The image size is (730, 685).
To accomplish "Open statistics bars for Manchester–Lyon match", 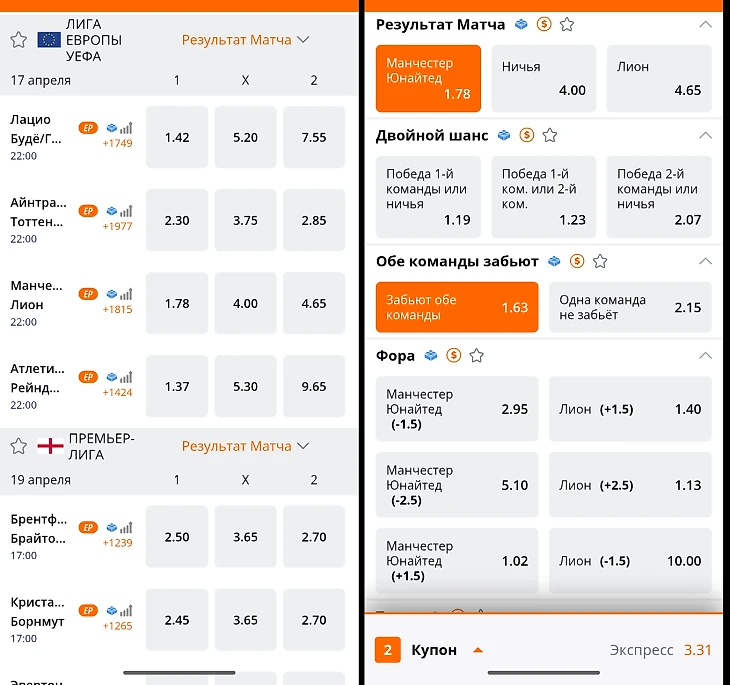I will pos(126,294).
